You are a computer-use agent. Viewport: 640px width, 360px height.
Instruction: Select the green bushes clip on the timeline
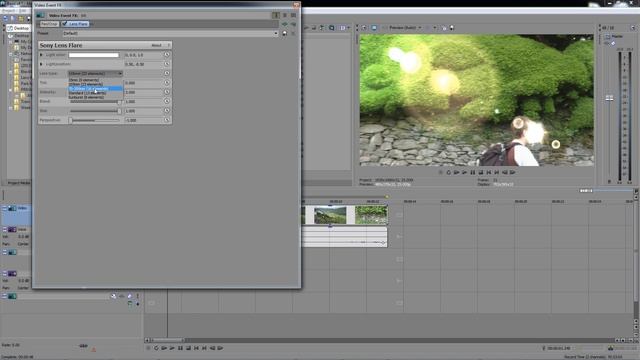coord(371,215)
